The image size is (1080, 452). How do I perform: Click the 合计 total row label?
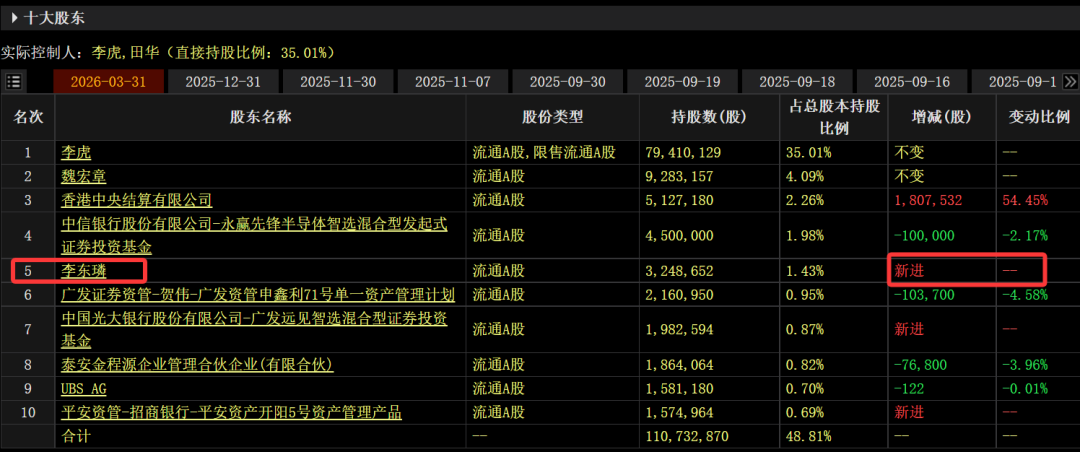point(76,436)
